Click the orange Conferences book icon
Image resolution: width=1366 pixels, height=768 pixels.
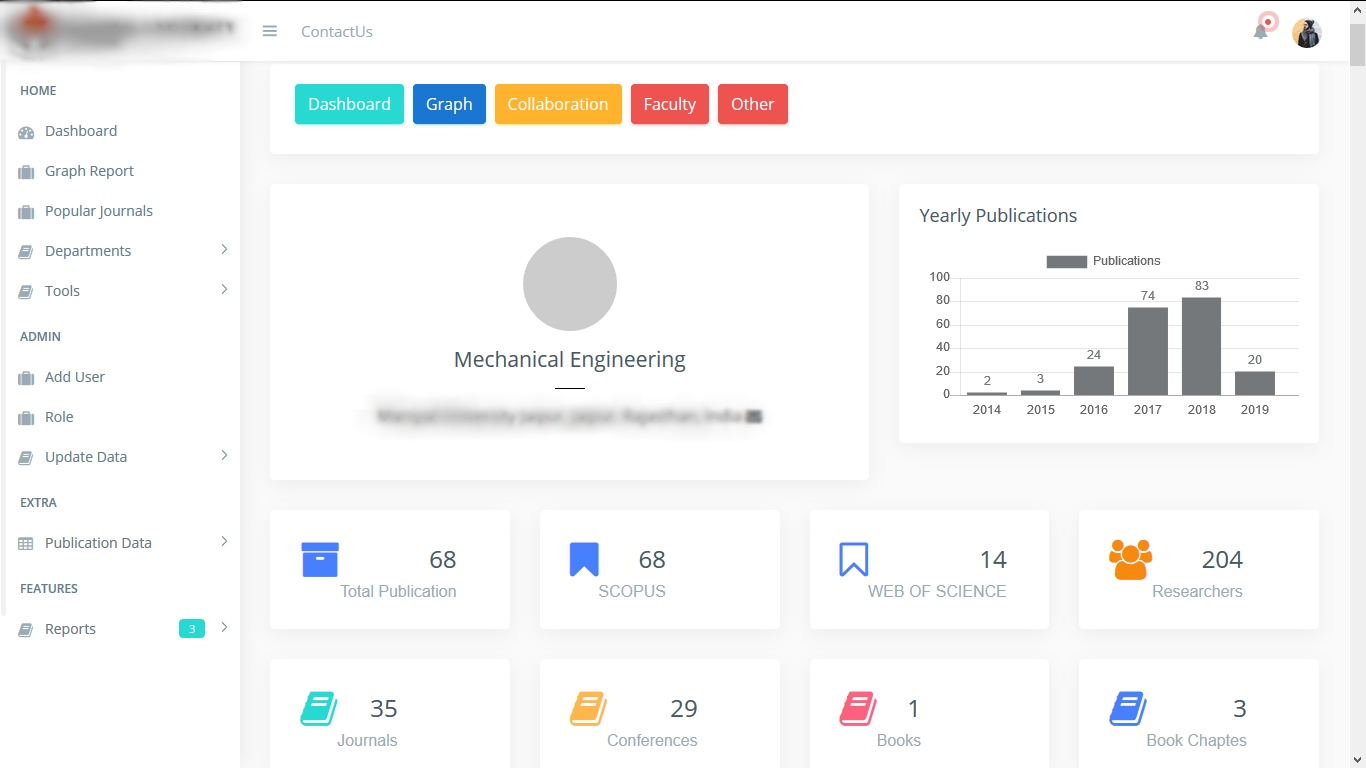(x=588, y=708)
